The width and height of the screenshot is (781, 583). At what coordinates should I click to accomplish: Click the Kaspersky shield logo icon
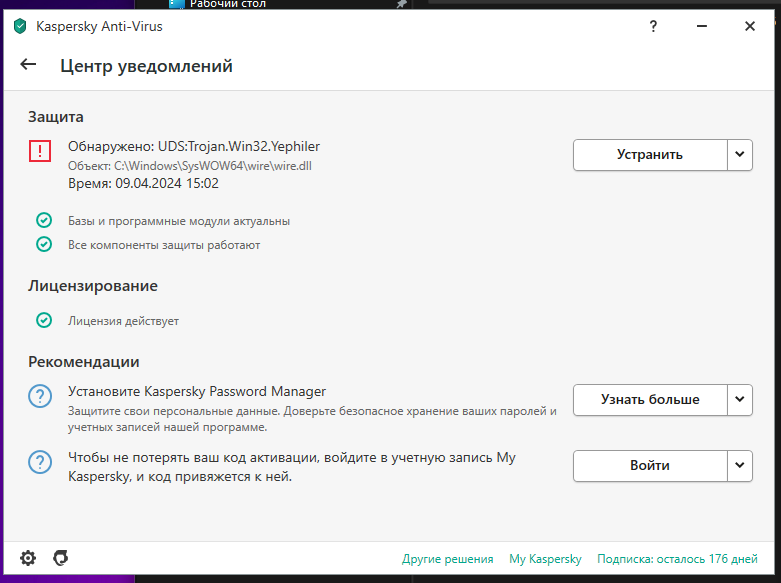click(20, 26)
